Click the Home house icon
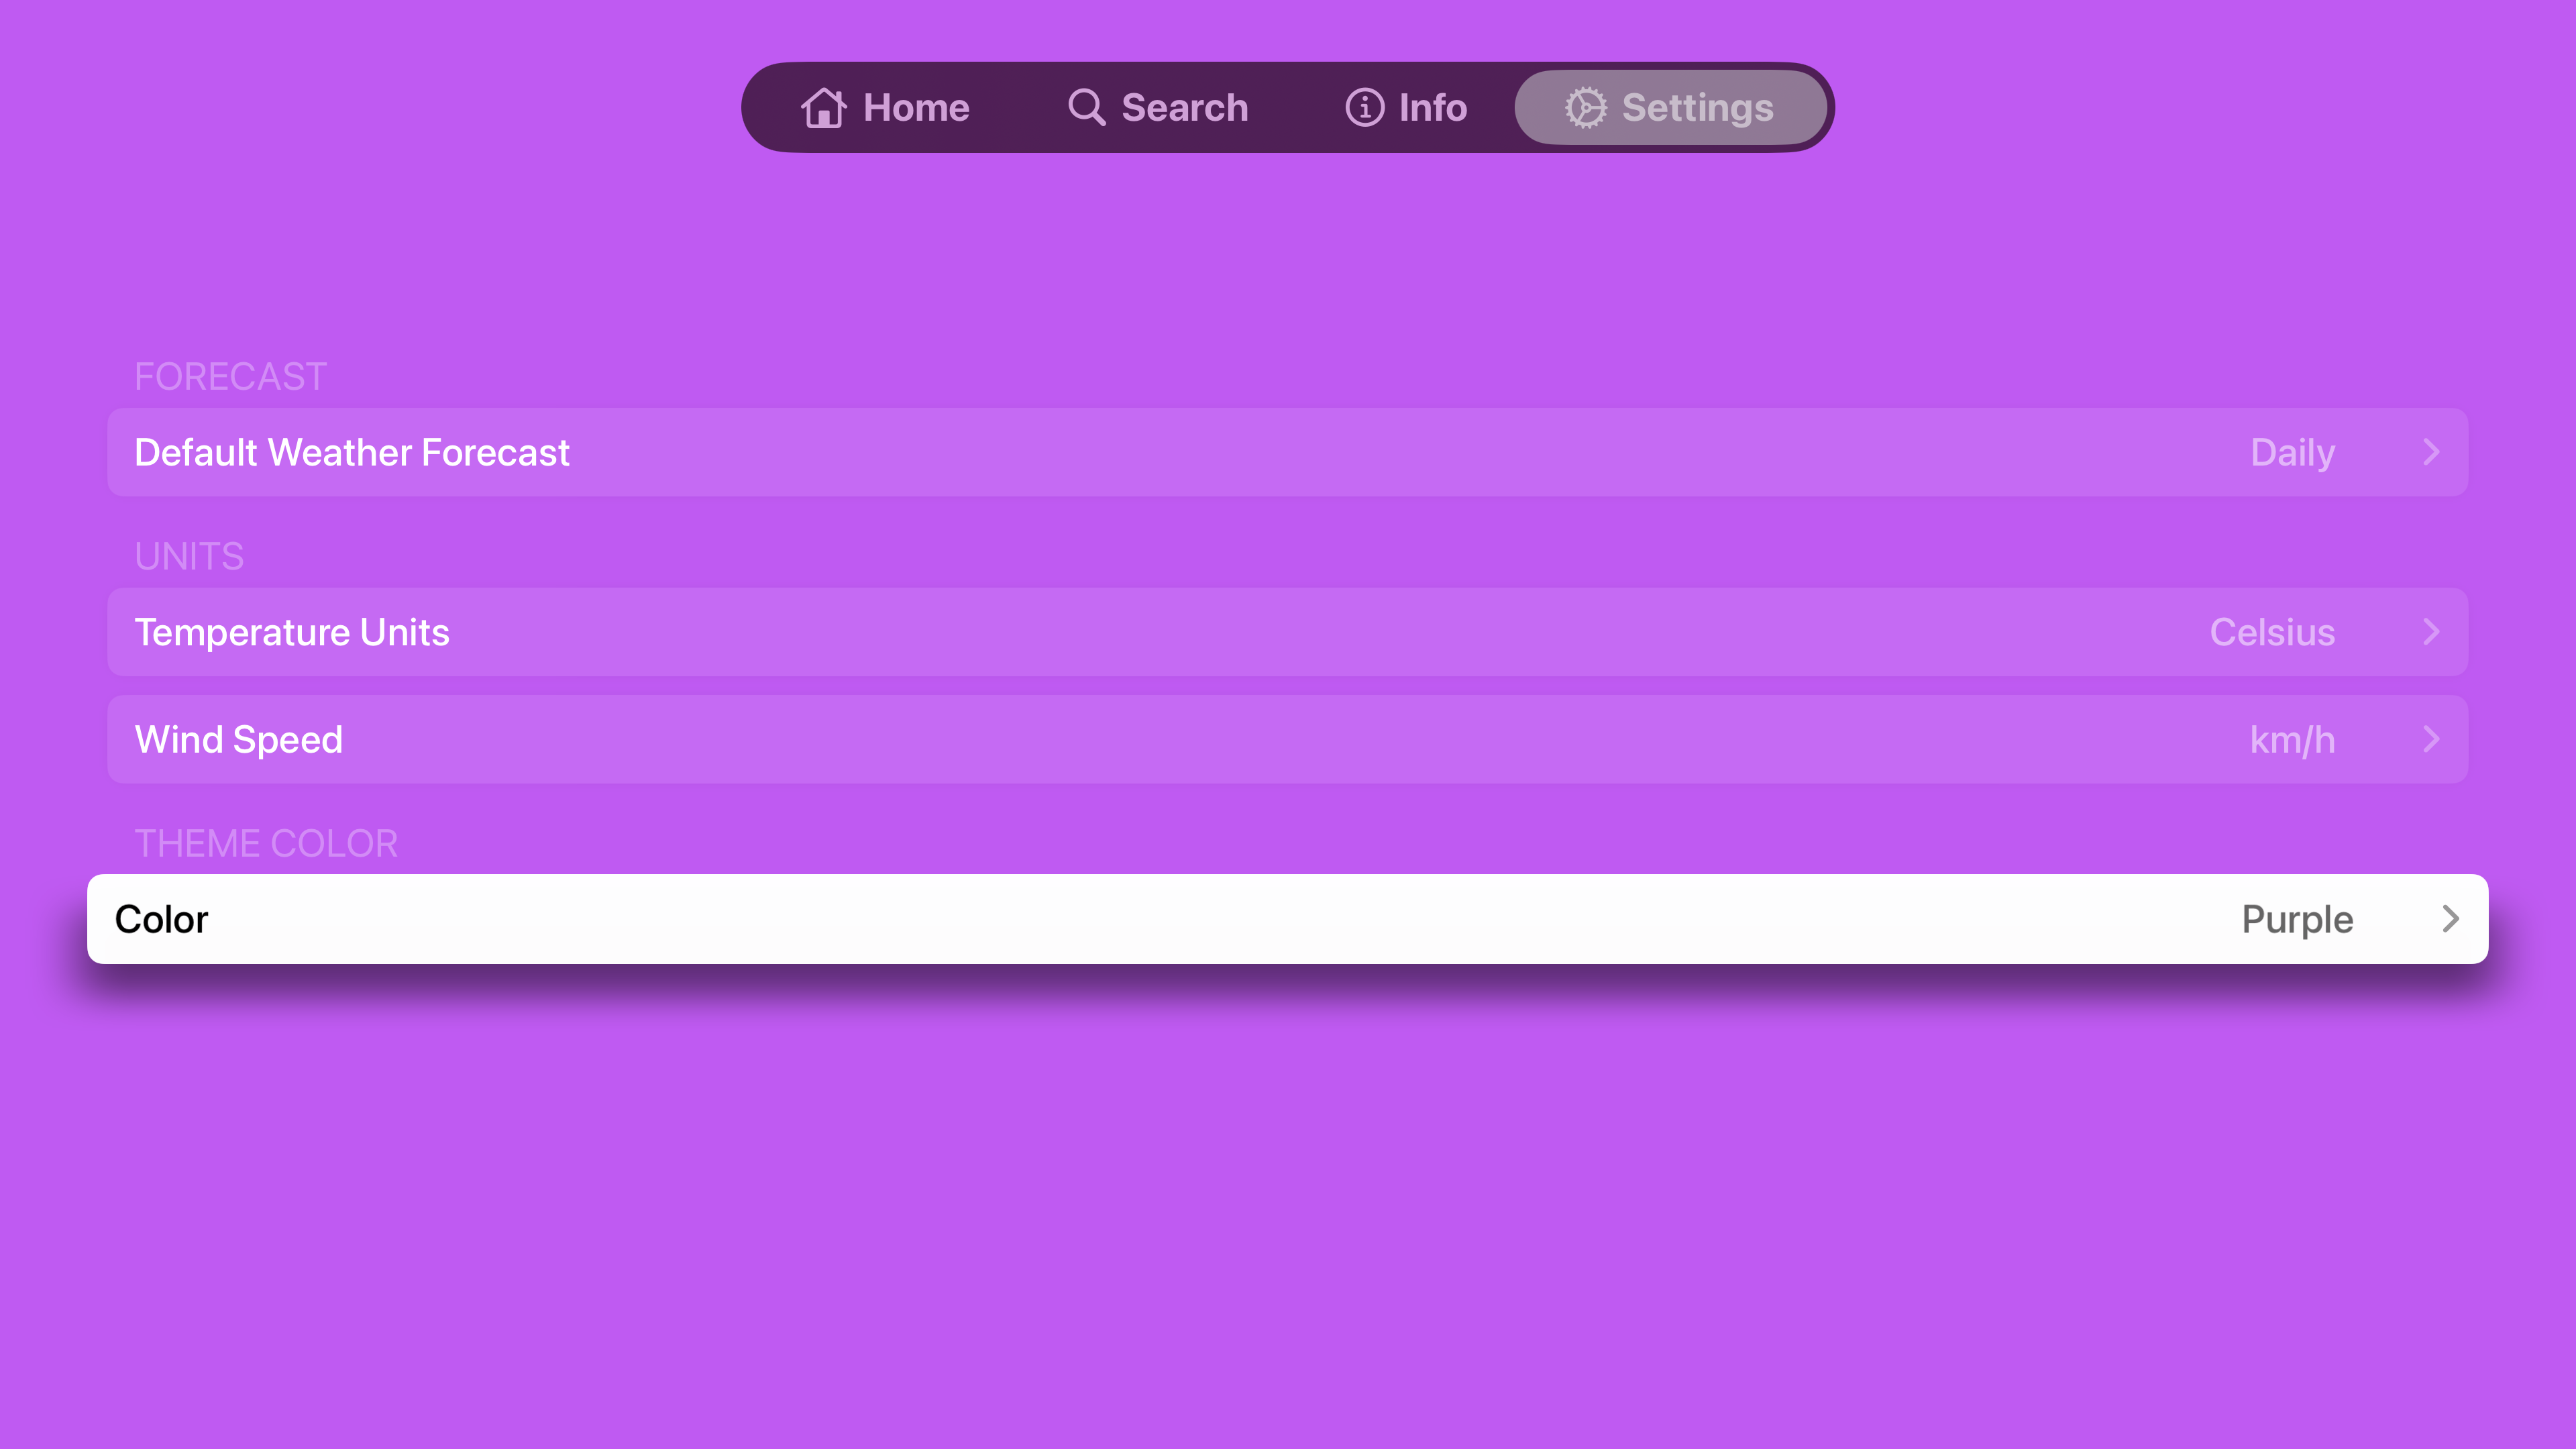This screenshot has width=2576, height=1449. pos(823,107)
